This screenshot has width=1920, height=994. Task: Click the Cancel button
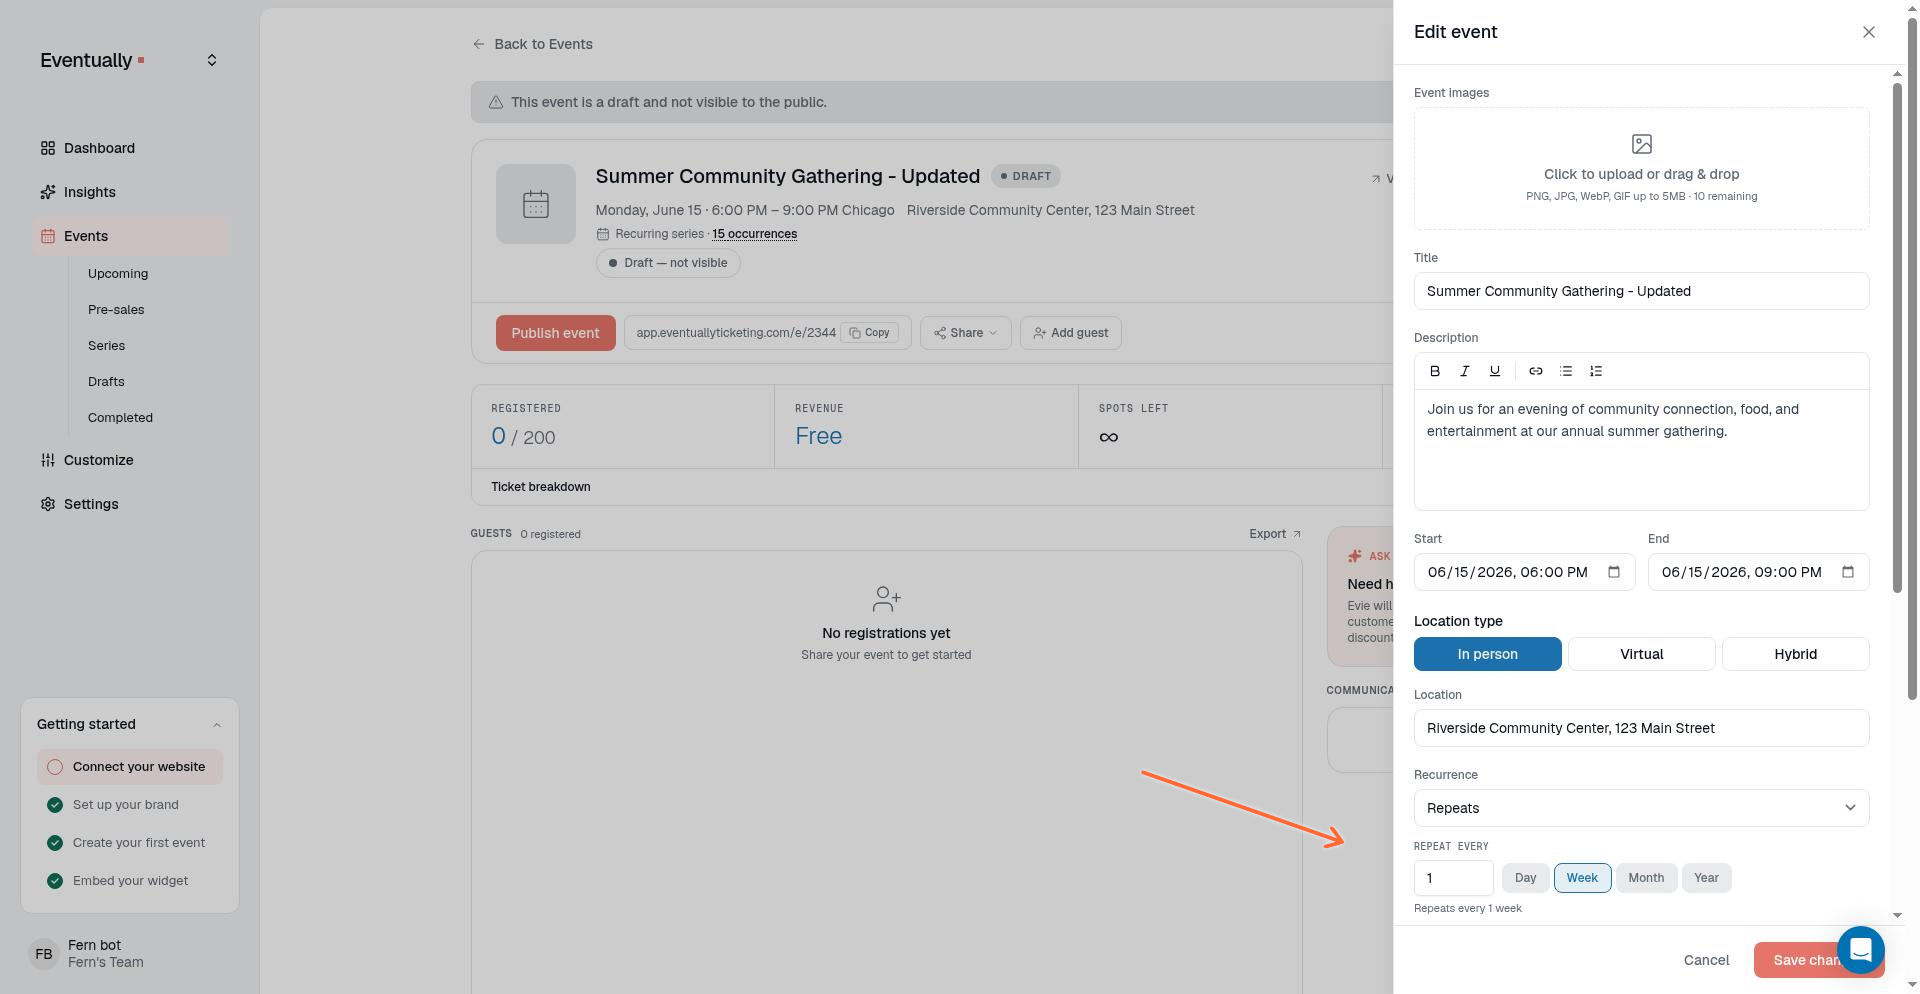tap(1706, 960)
